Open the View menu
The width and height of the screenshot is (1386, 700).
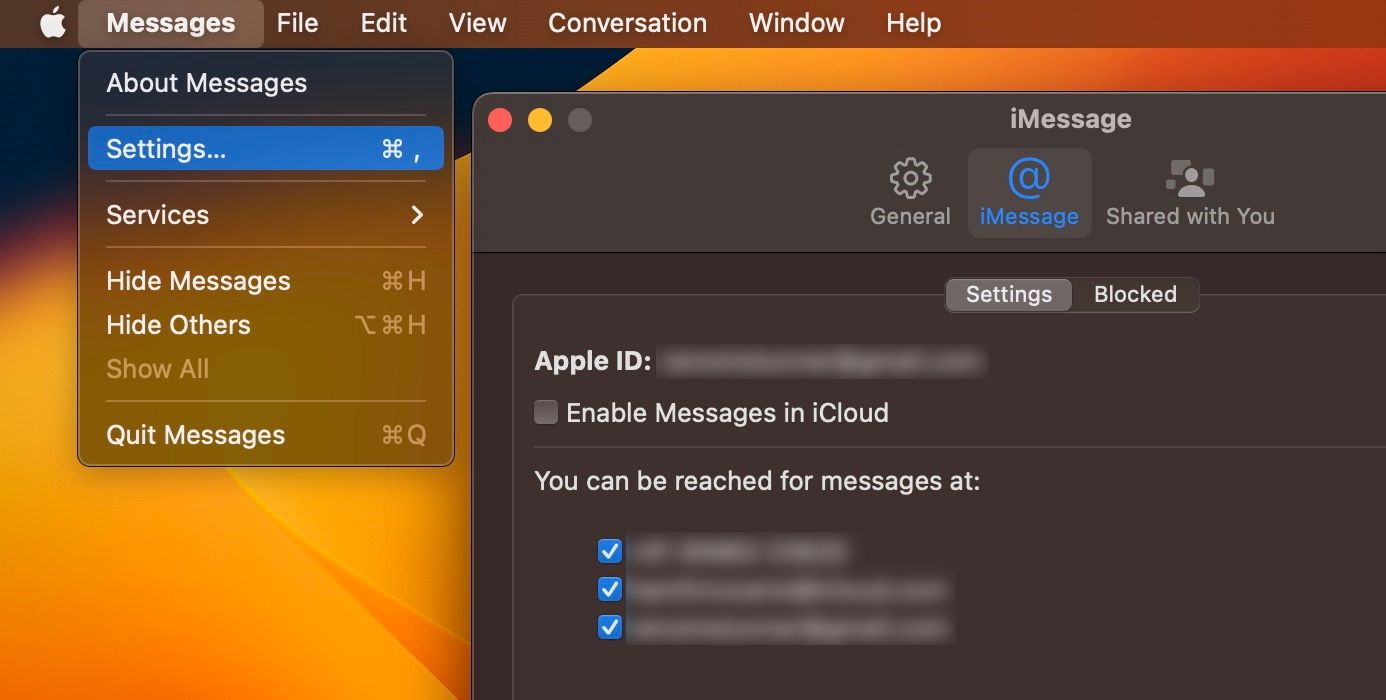tap(477, 22)
